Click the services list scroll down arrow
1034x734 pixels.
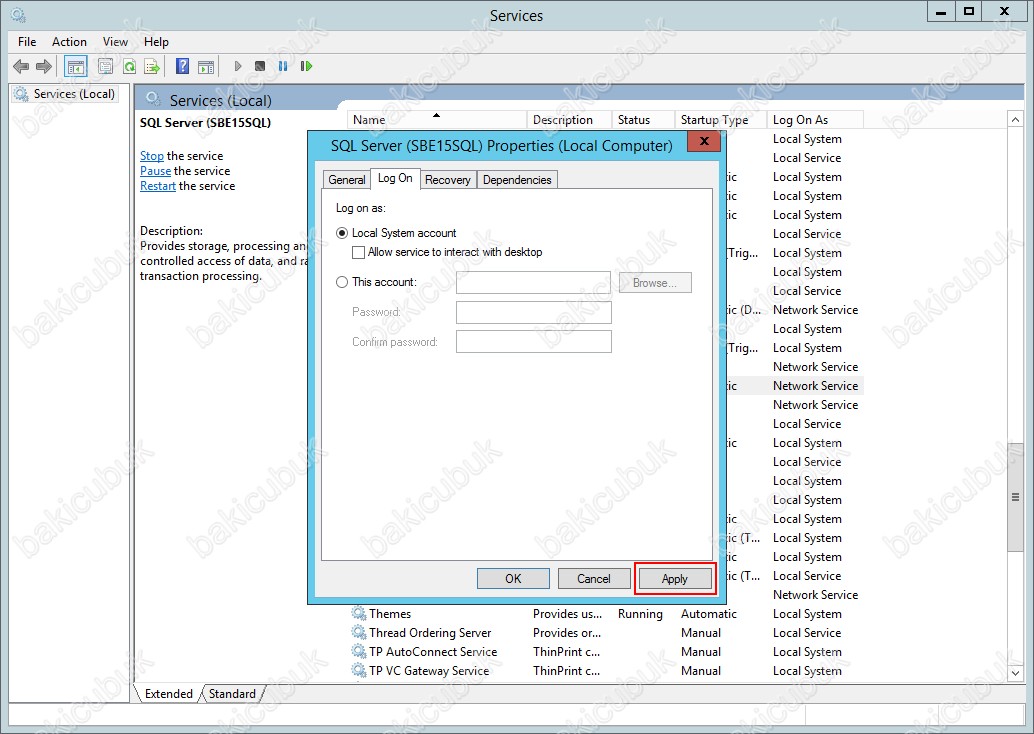pyautogui.click(x=1015, y=673)
